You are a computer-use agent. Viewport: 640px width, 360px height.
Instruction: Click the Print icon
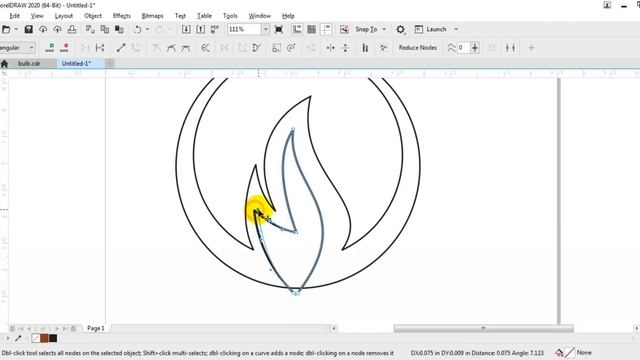[72, 29]
